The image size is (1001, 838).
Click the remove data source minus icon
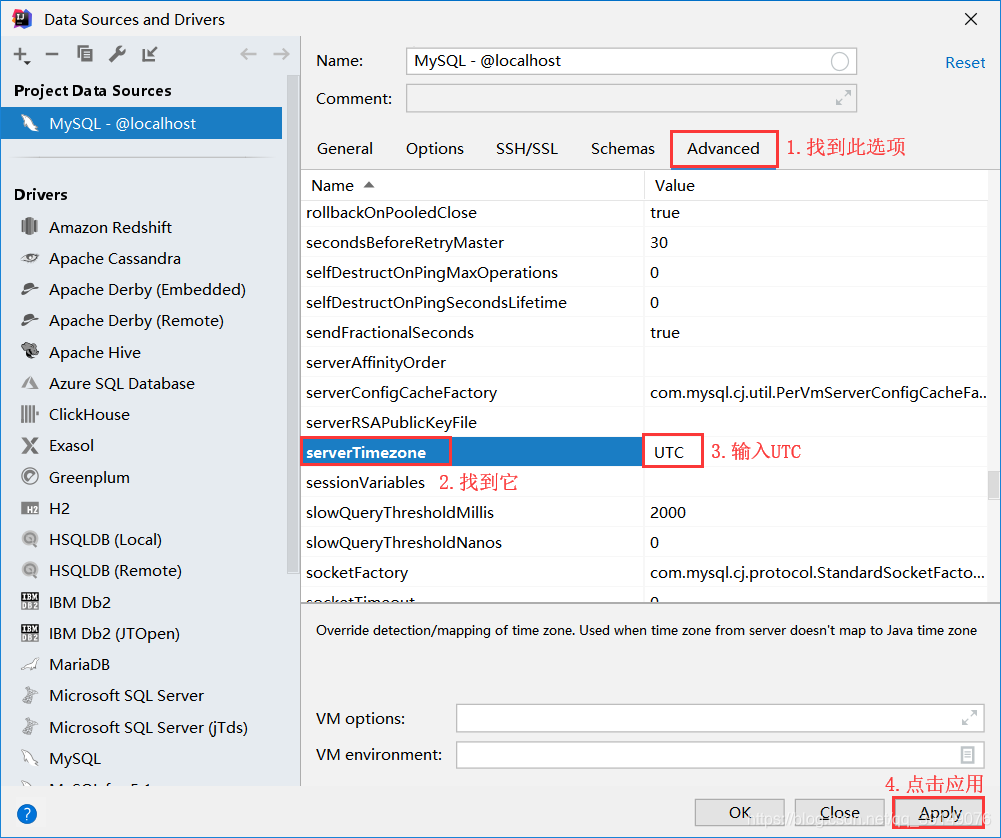click(52, 54)
